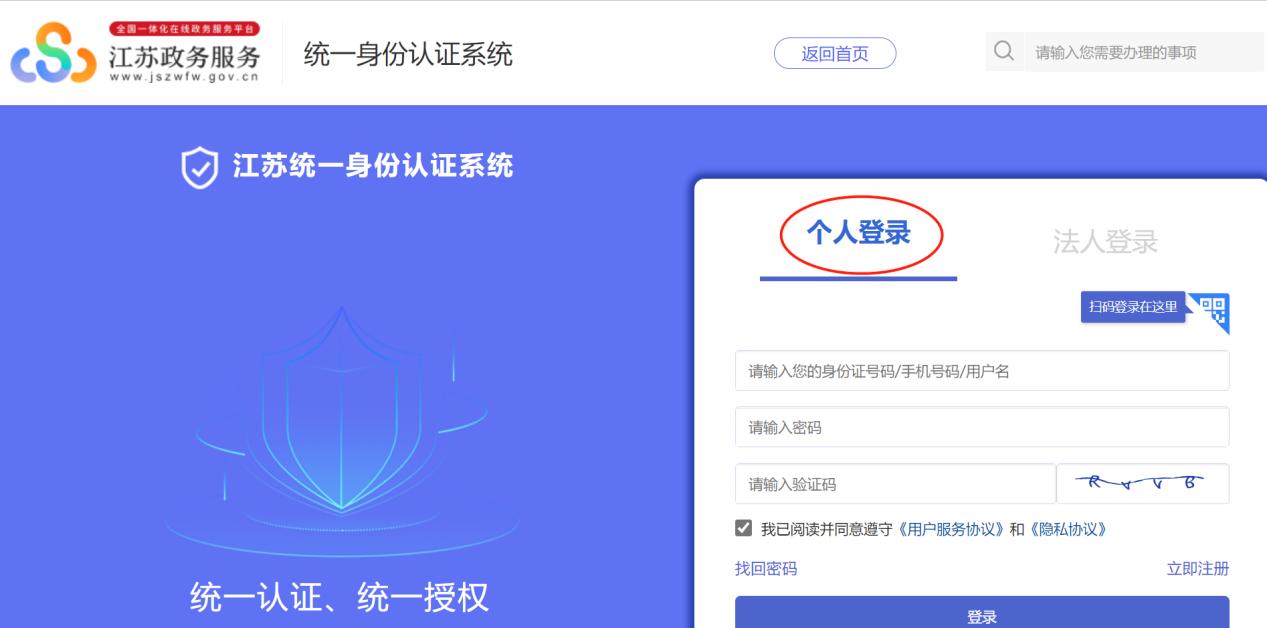This screenshot has width=1267, height=628.
Task: Focus the 请输入验证码 captcha field
Action: point(895,484)
